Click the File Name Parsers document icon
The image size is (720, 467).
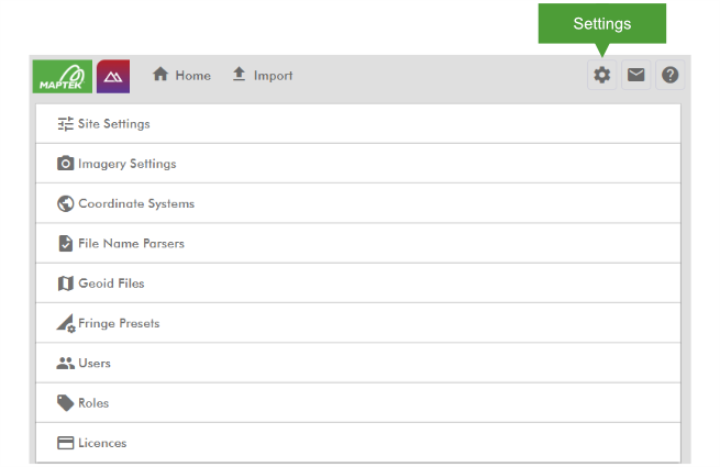[x=66, y=244]
